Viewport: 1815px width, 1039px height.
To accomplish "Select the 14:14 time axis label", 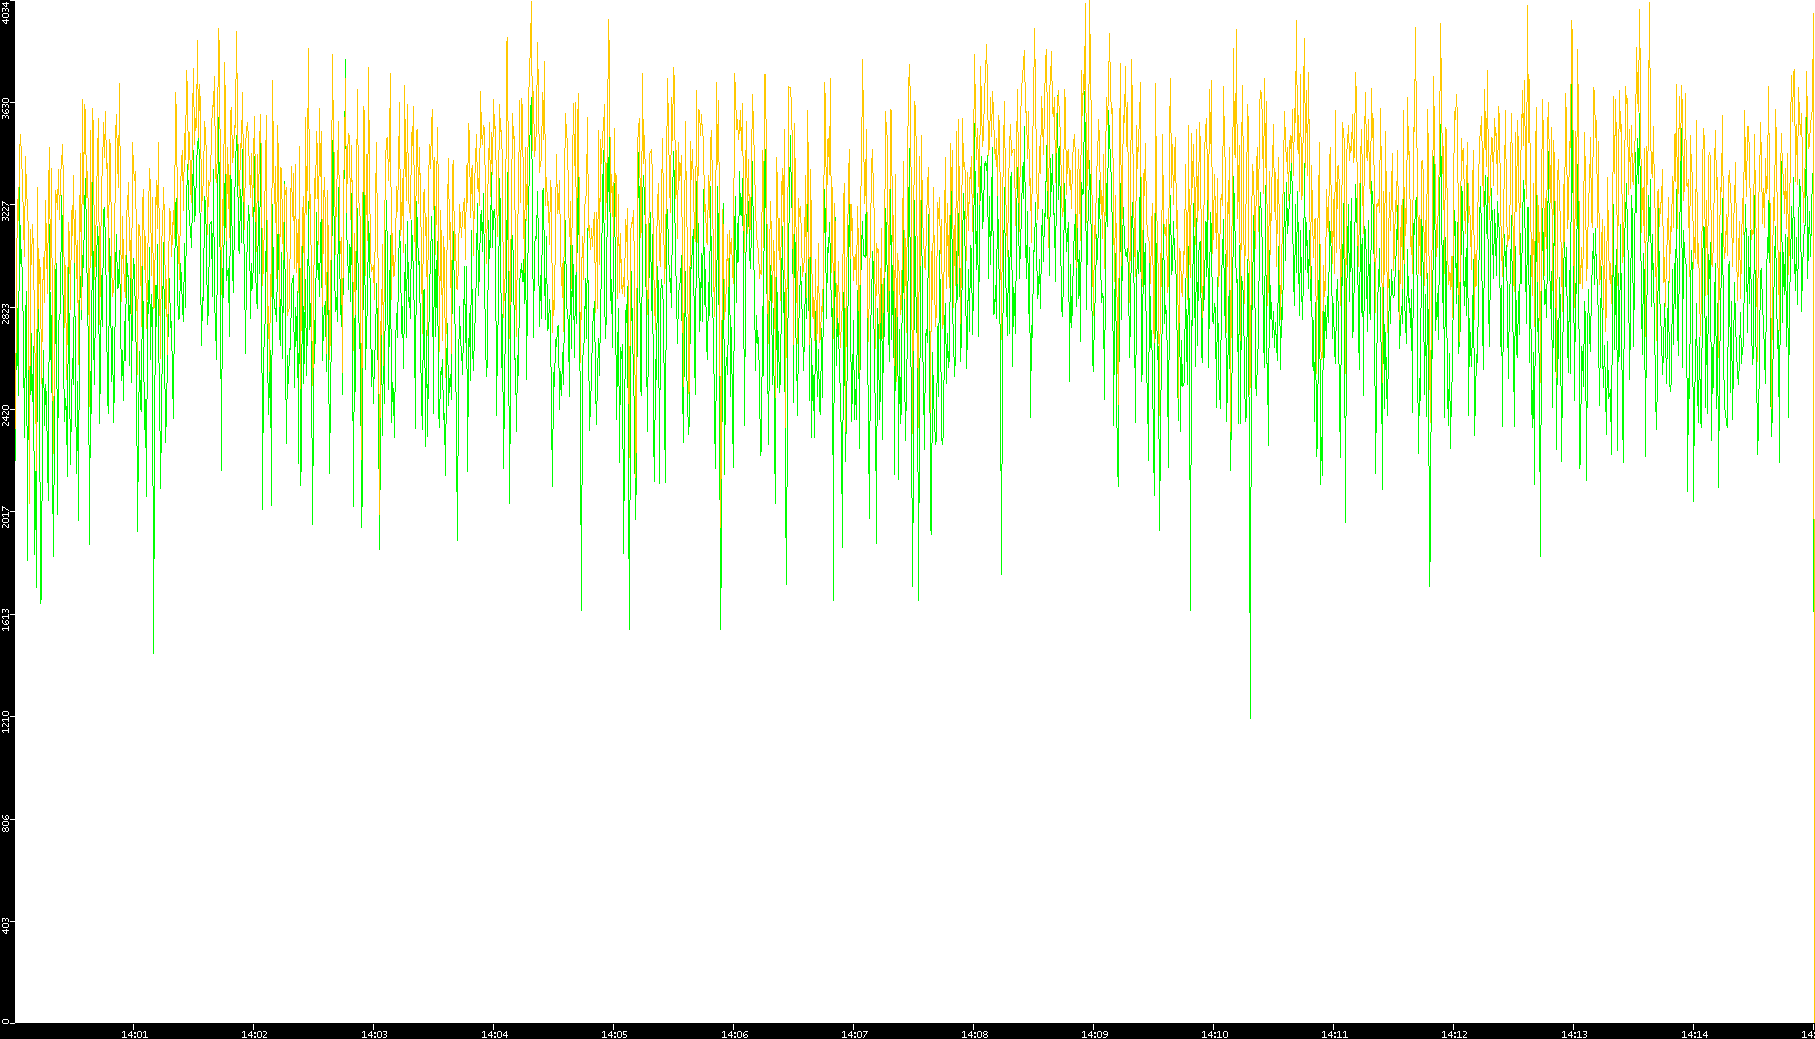I will pyautogui.click(x=1694, y=1033).
